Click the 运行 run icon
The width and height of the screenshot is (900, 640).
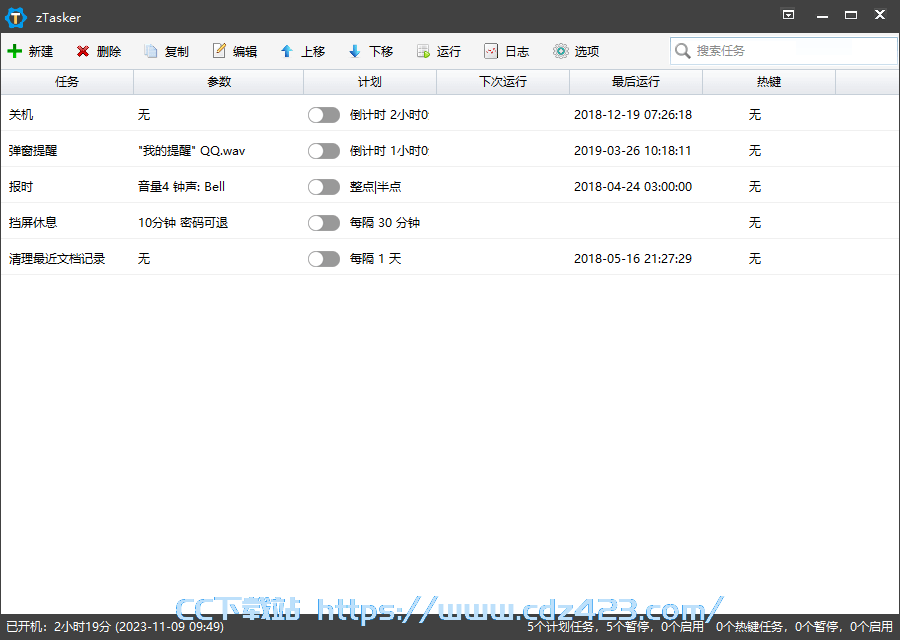click(423, 51)
